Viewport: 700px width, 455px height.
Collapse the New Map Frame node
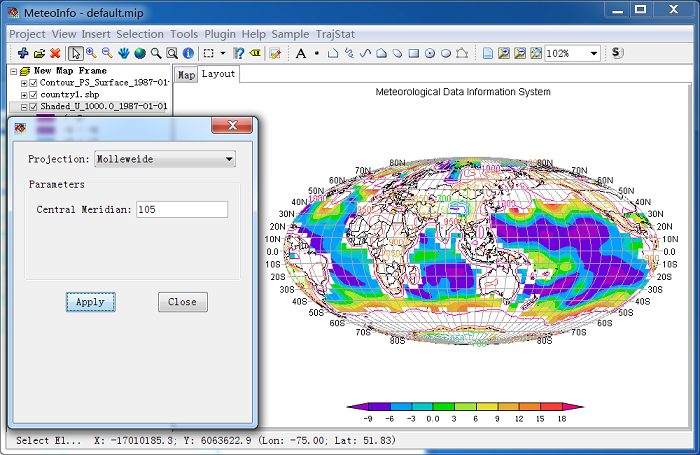point(13,71)
